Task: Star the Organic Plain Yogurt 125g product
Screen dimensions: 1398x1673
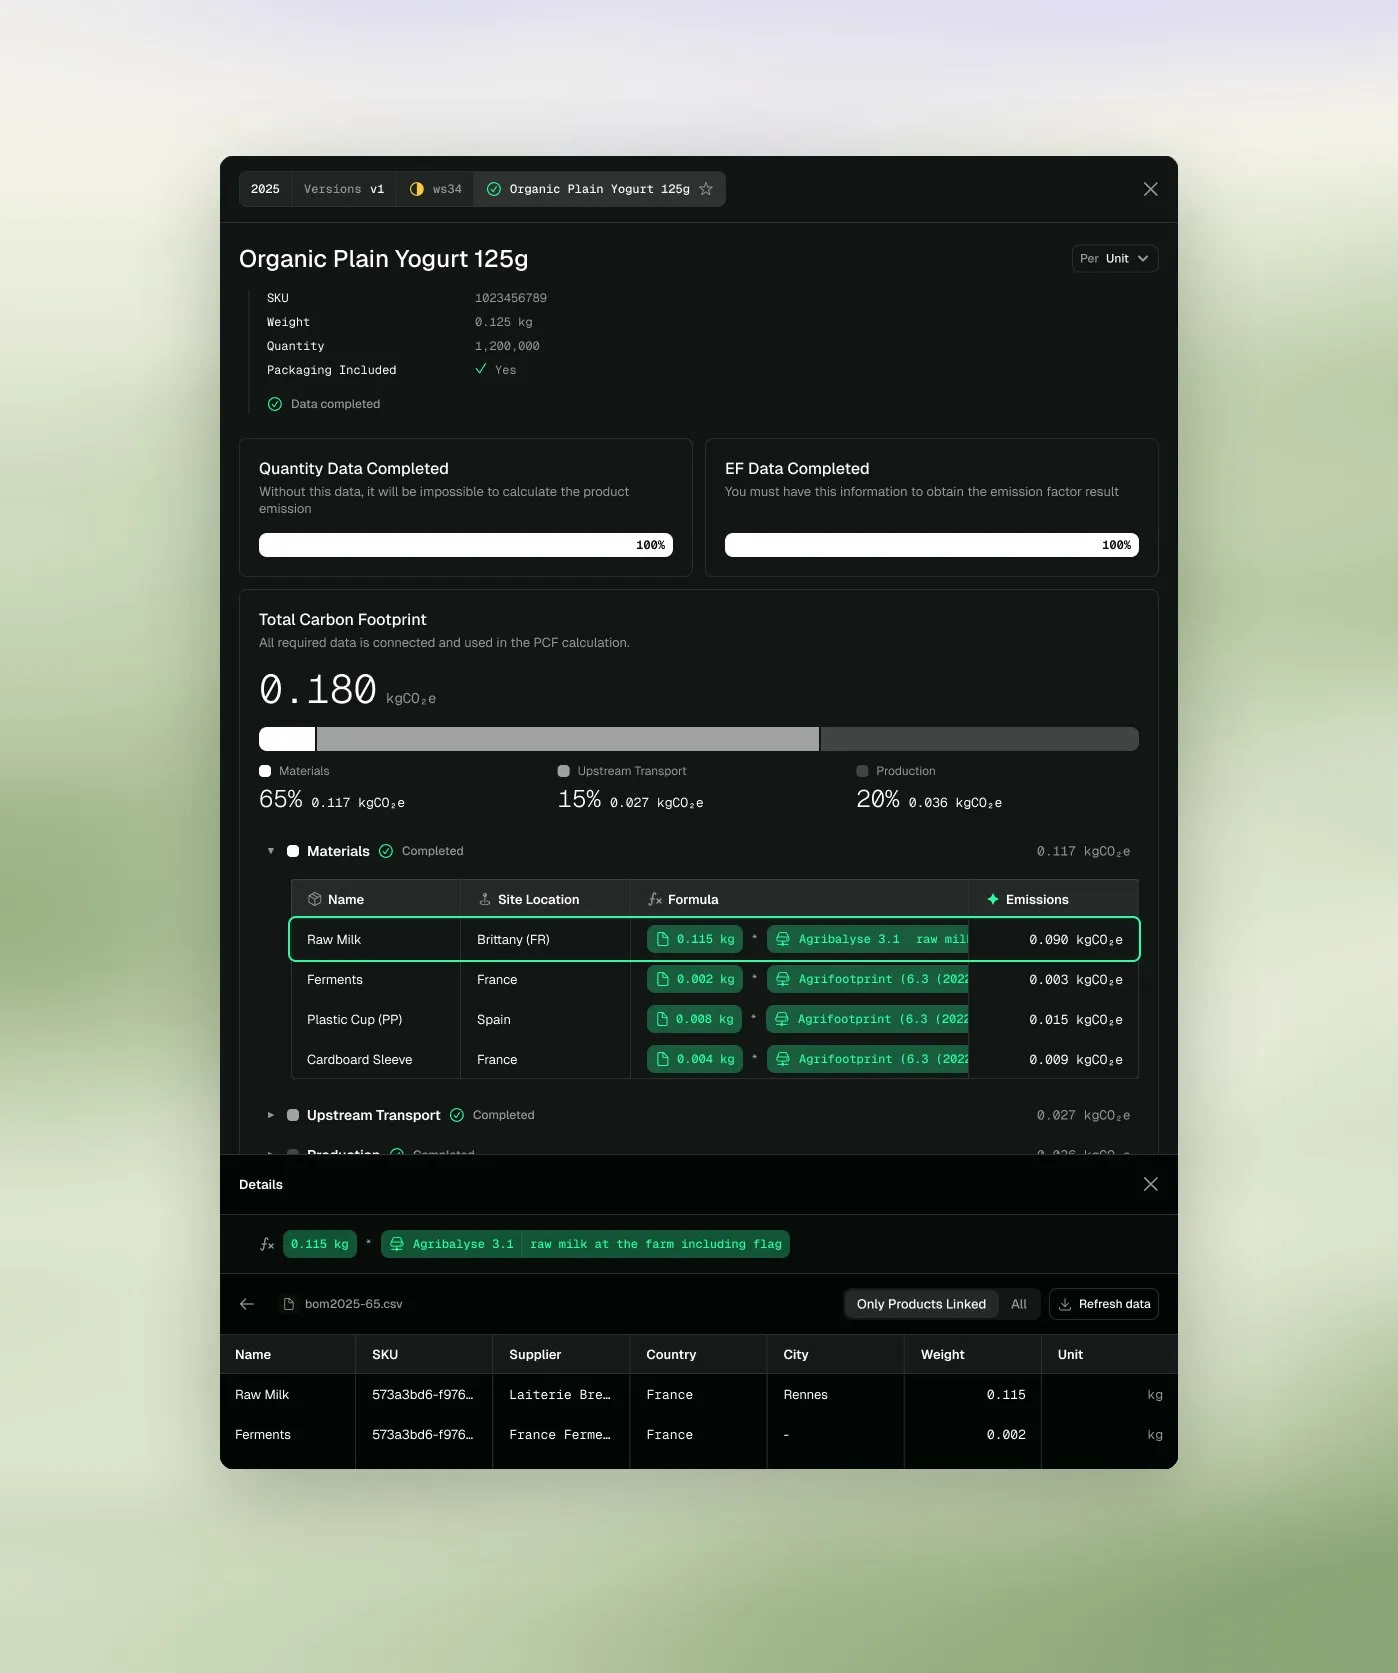Action: [706, 189]
